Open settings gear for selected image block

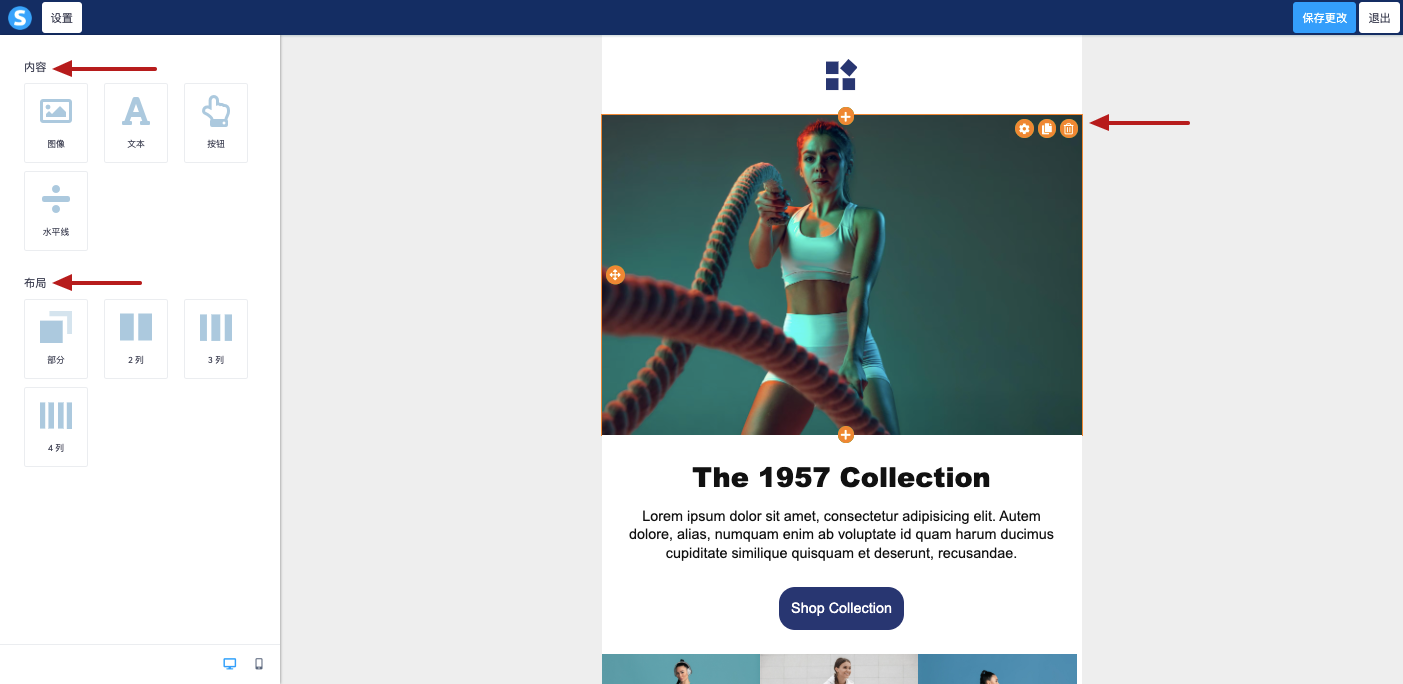[1024, 128]
